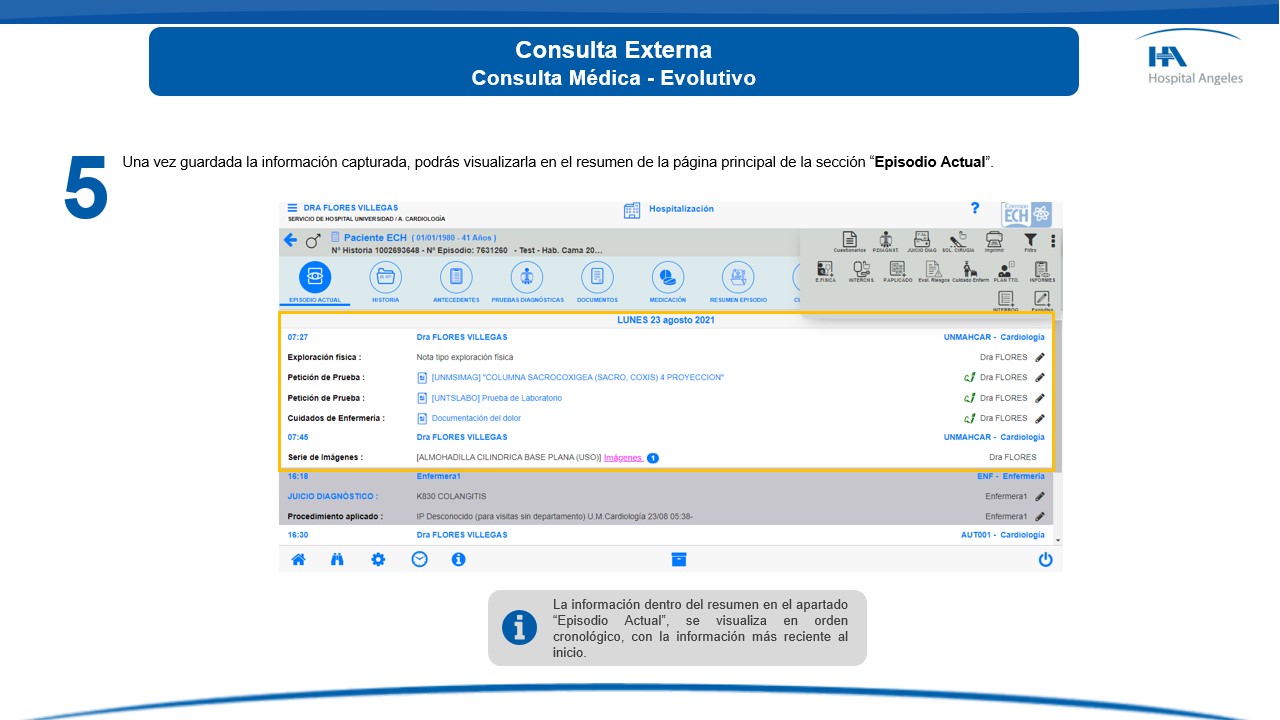Open the Cuestionarios tool

849,241
